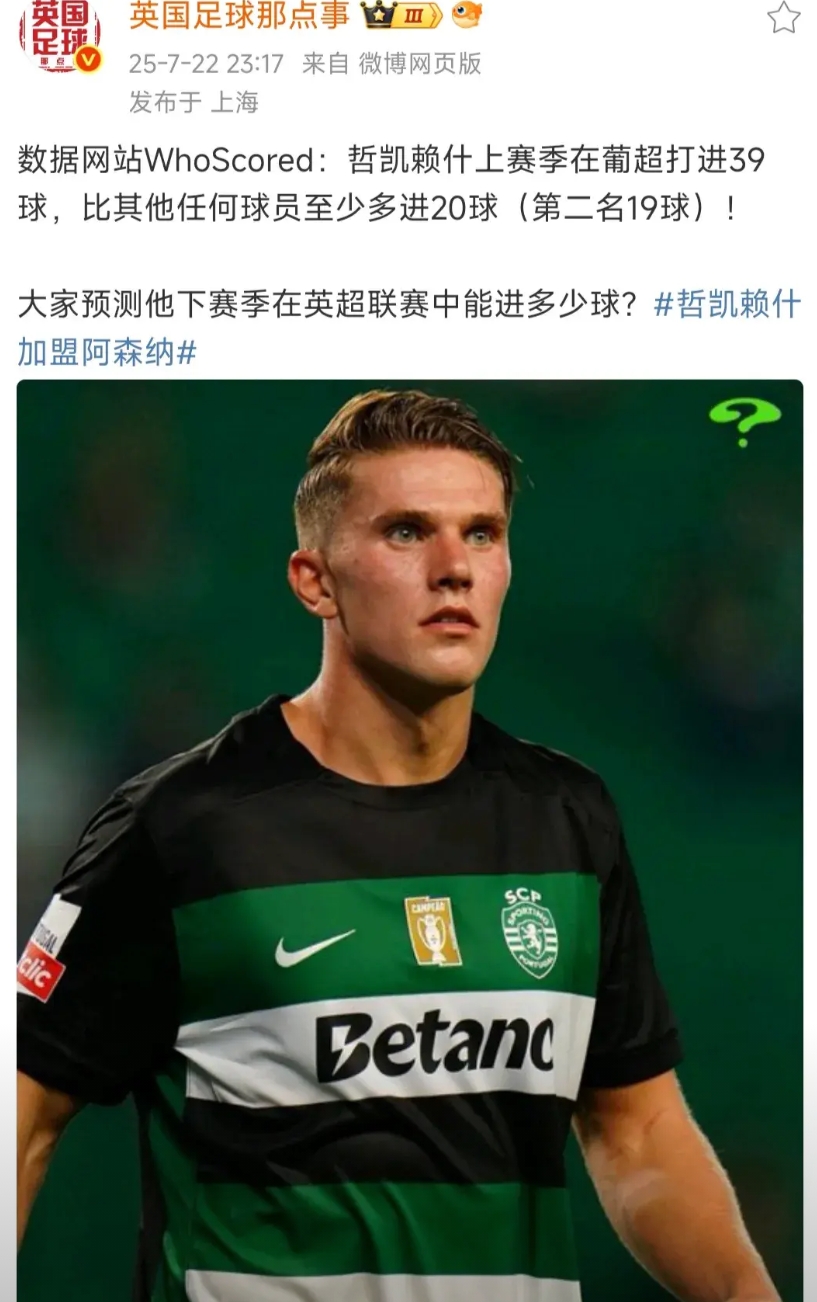Click the Nike swoosh on the jersey
This screenshot has height=1302, width=817.
[x=314, y=946]
